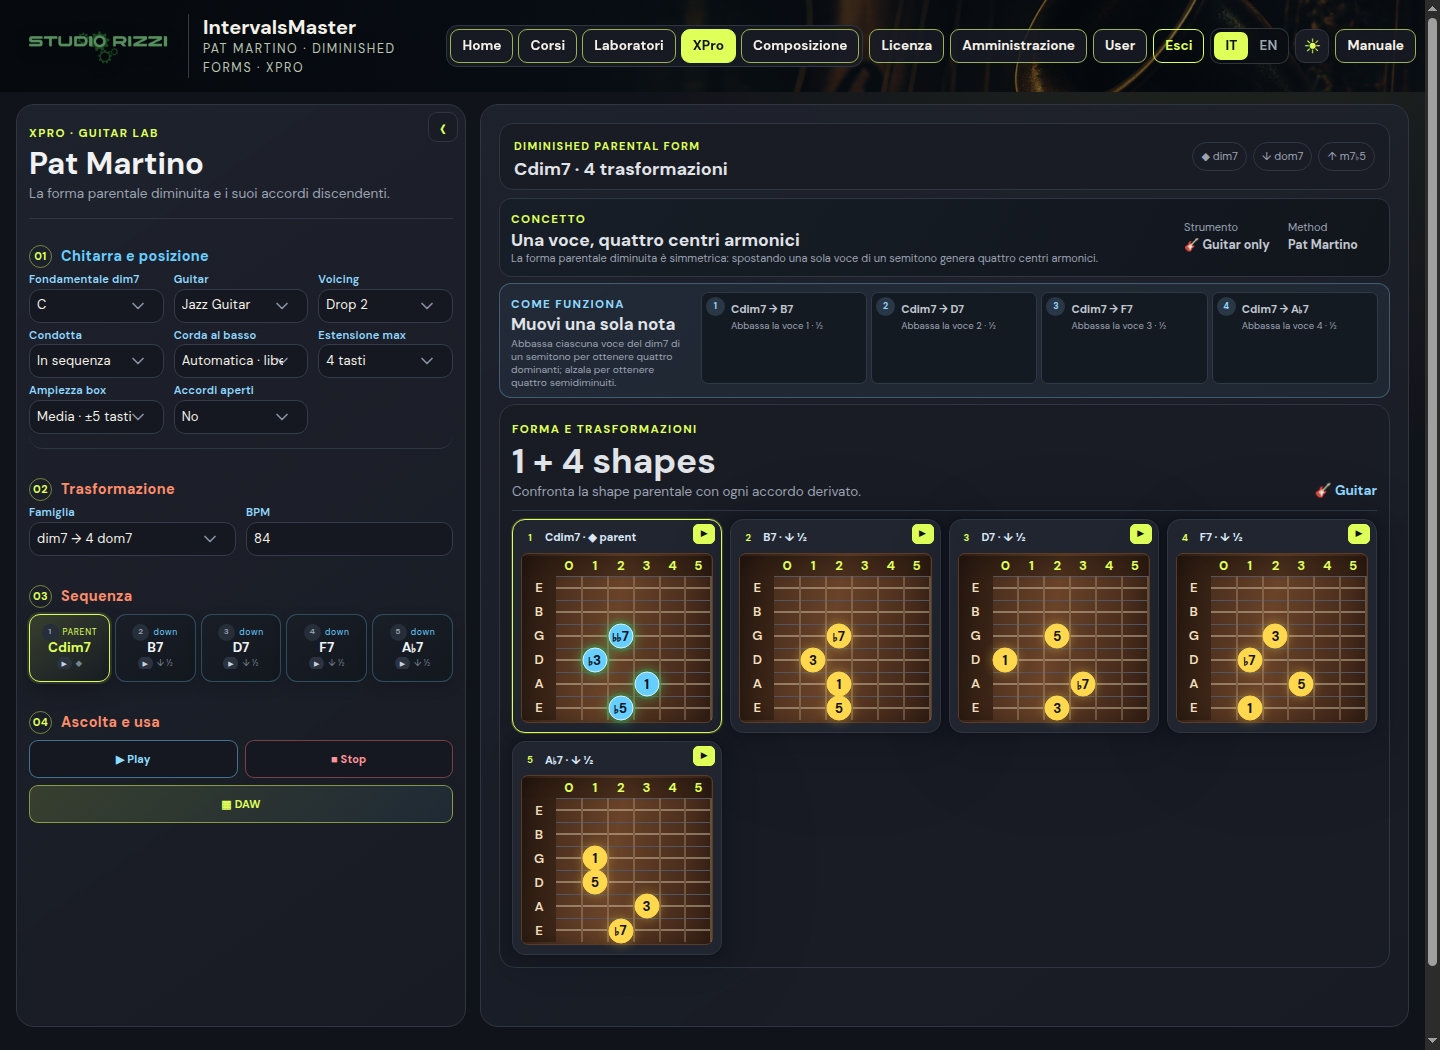Toggle the dim7 chip in the header
Viewport: 1440px width, 1050px height.
(1220, 156)
